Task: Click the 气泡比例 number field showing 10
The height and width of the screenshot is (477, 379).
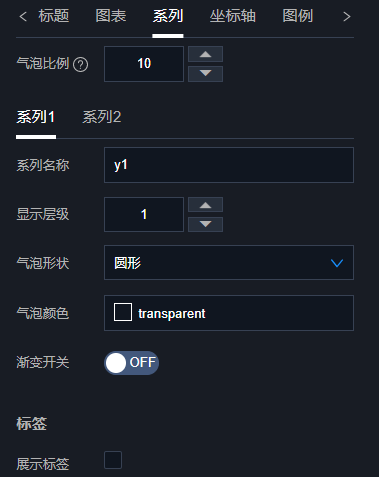Action: [144, 64]
